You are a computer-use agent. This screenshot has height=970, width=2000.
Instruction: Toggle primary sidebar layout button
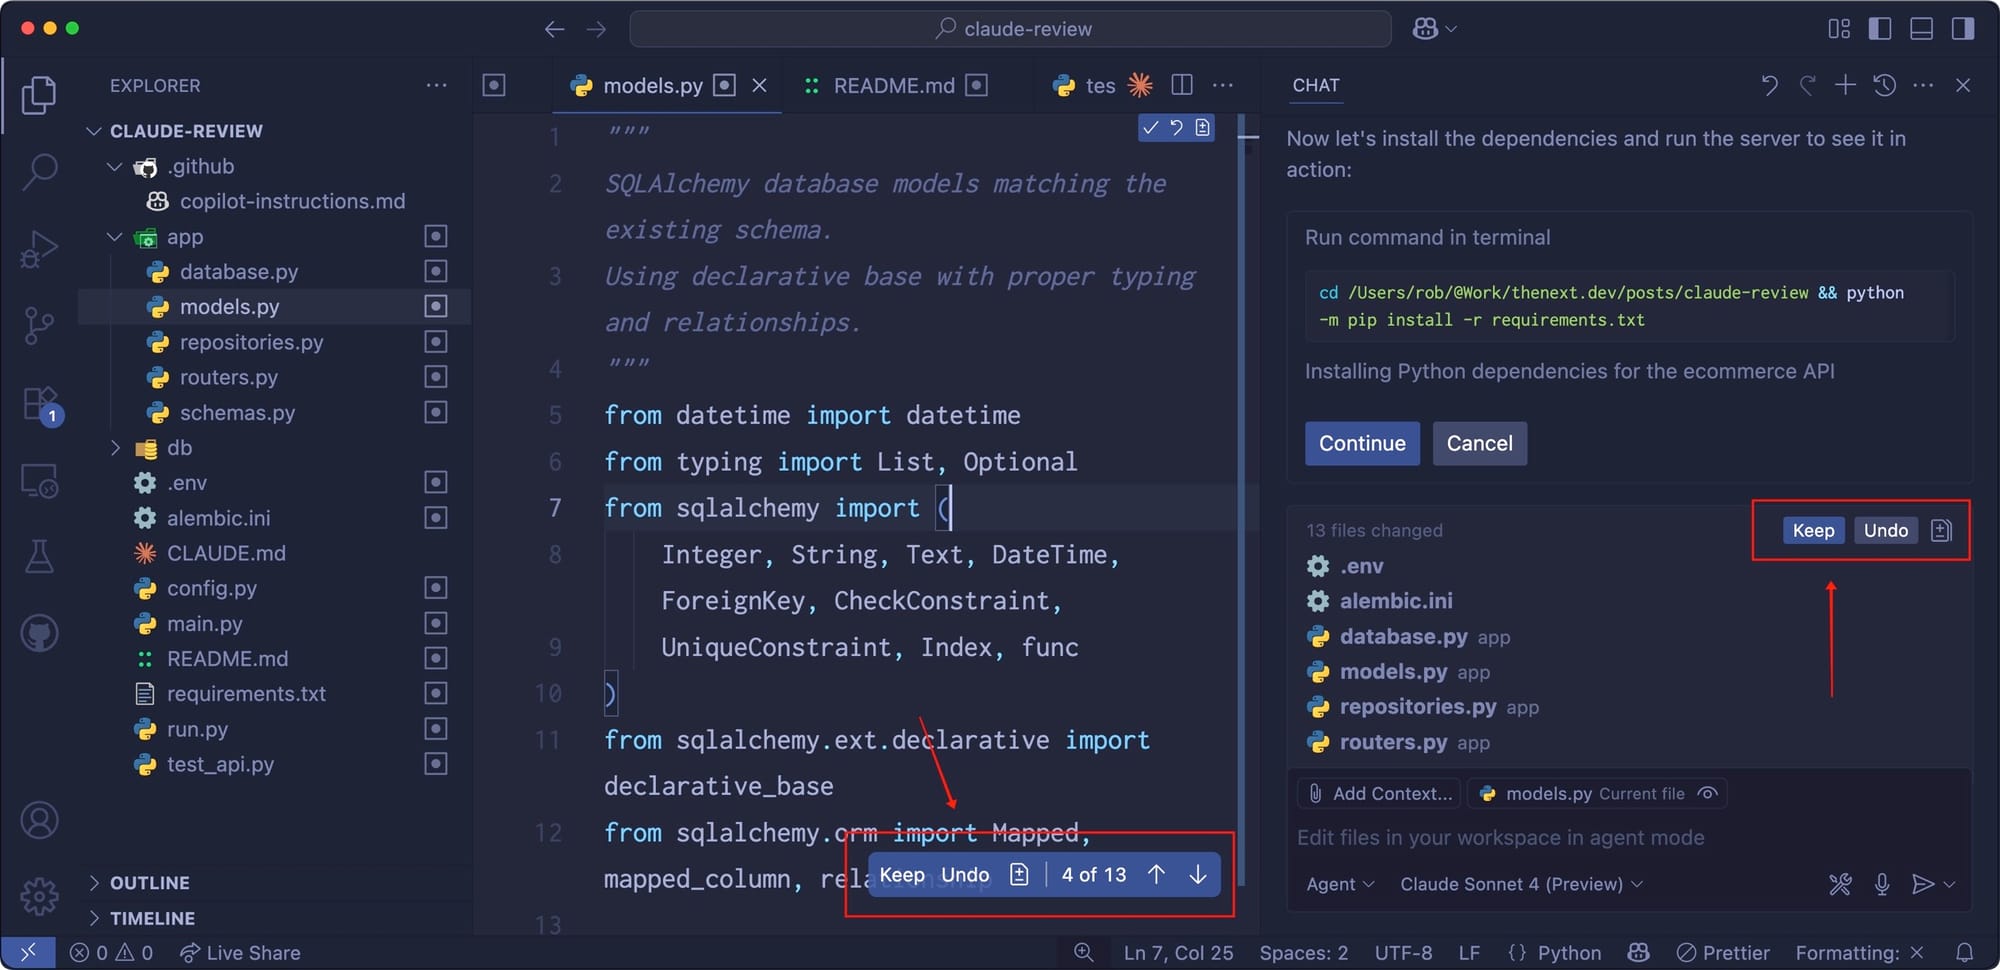1879,29
